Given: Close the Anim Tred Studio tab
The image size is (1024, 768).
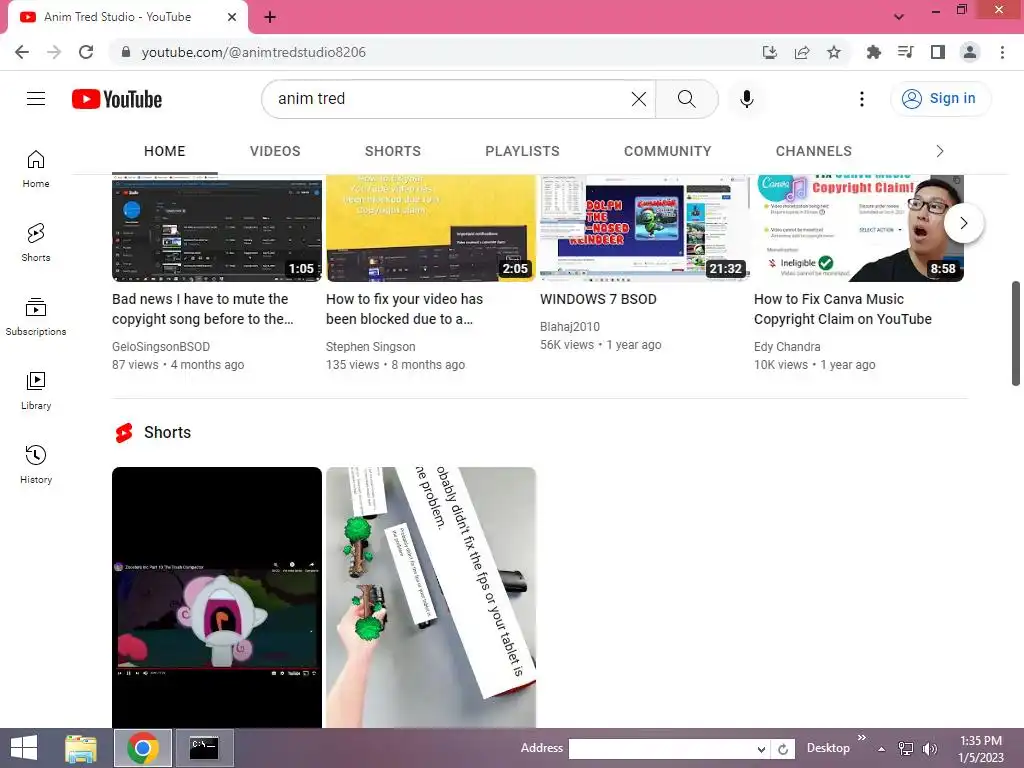Looking at the screenshot, I should (x=232, y=17).
